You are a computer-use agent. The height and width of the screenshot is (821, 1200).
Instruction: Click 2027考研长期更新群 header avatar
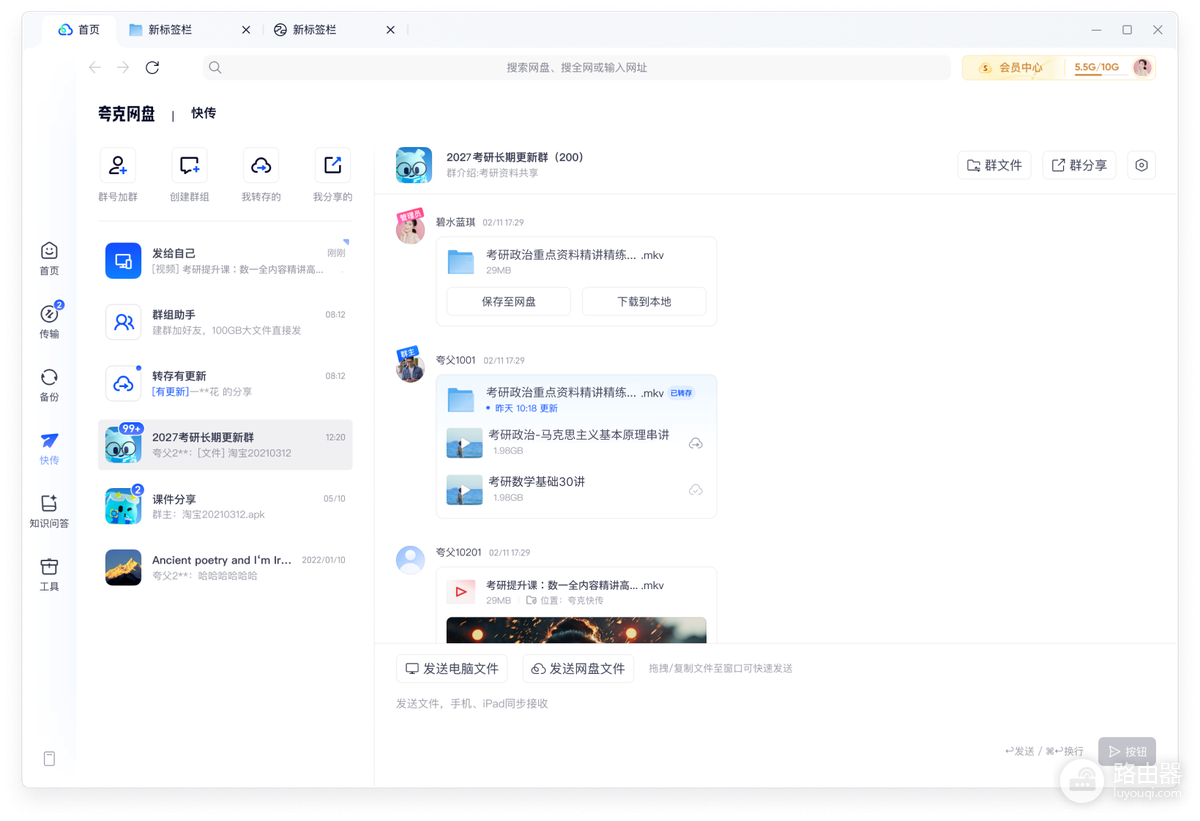413,165
